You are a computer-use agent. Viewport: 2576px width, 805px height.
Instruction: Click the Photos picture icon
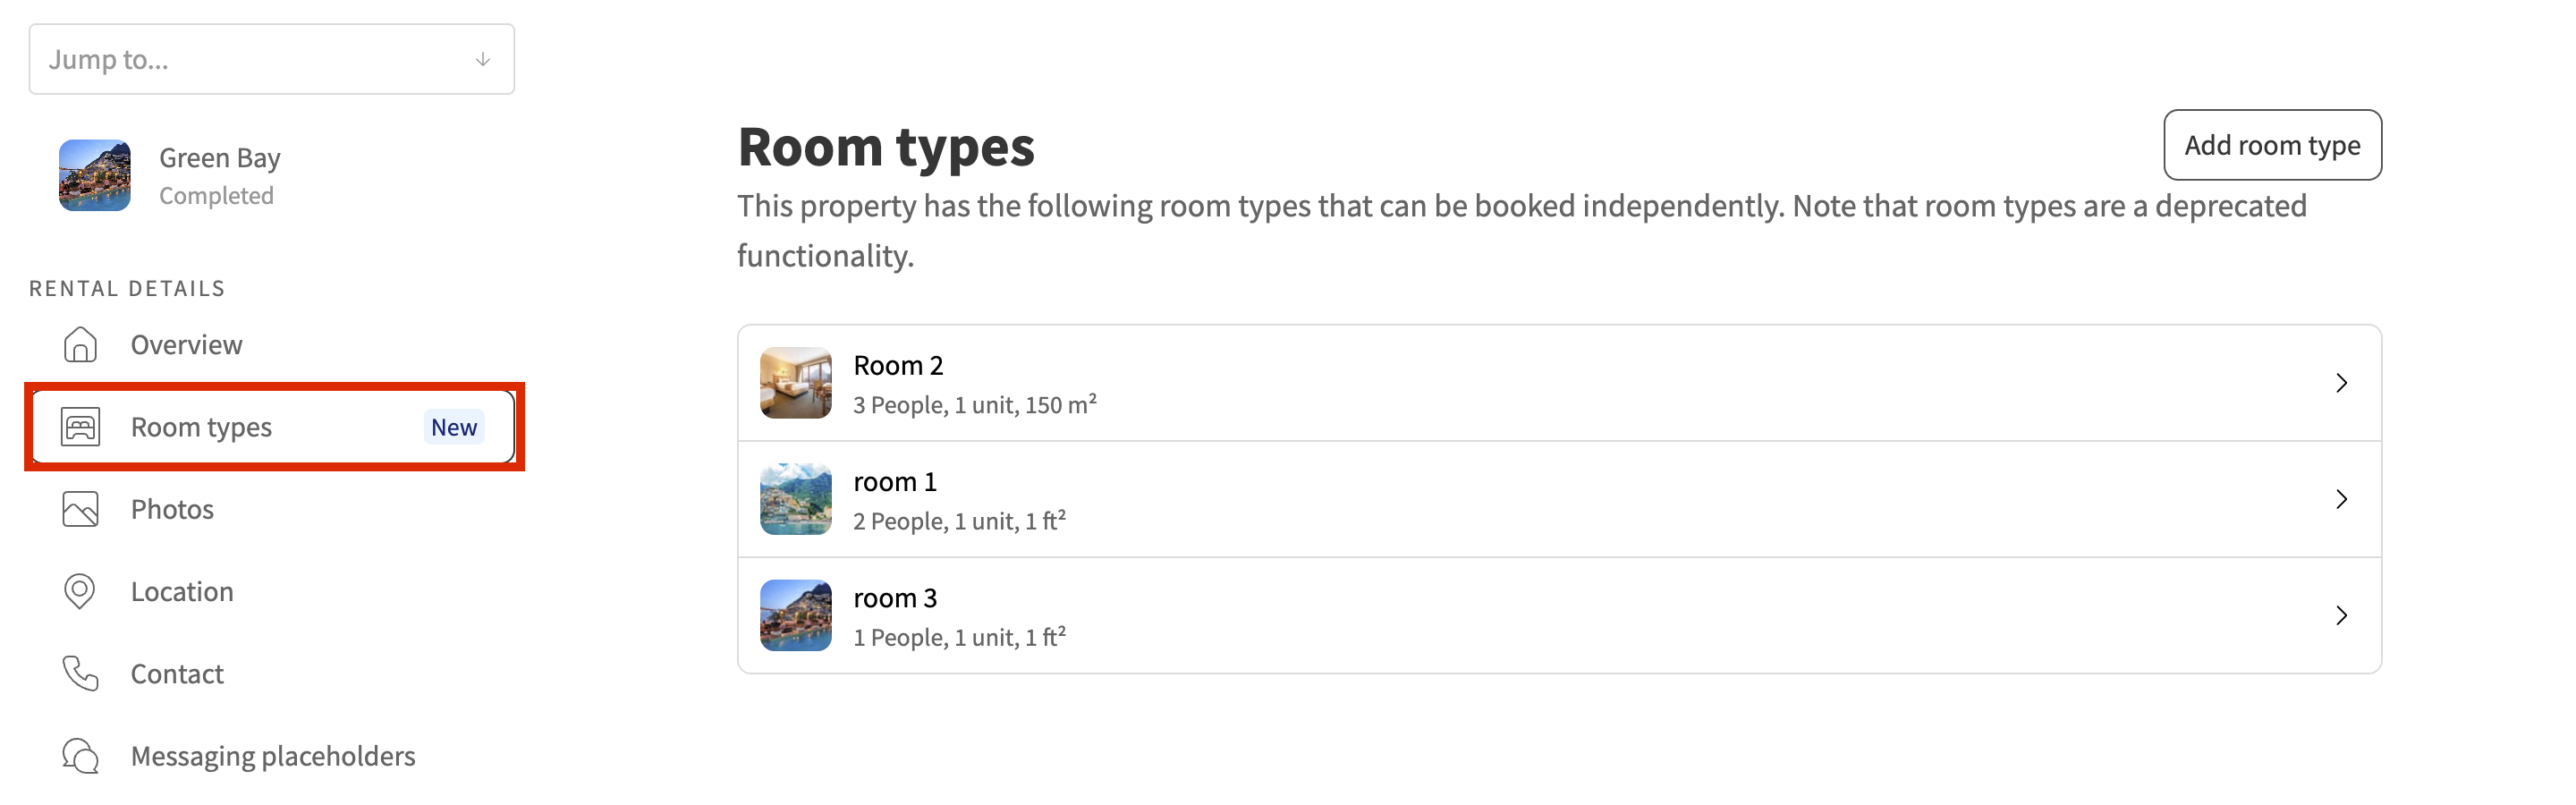point(80,509)
